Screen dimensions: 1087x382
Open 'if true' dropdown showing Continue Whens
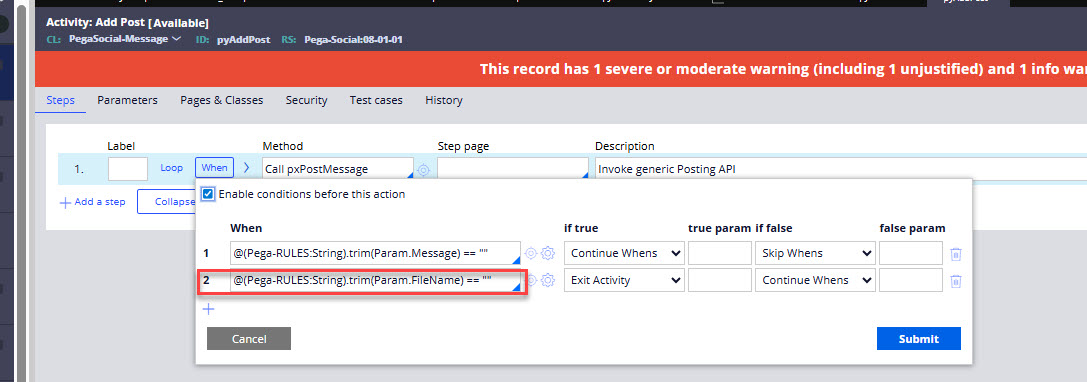625,253
